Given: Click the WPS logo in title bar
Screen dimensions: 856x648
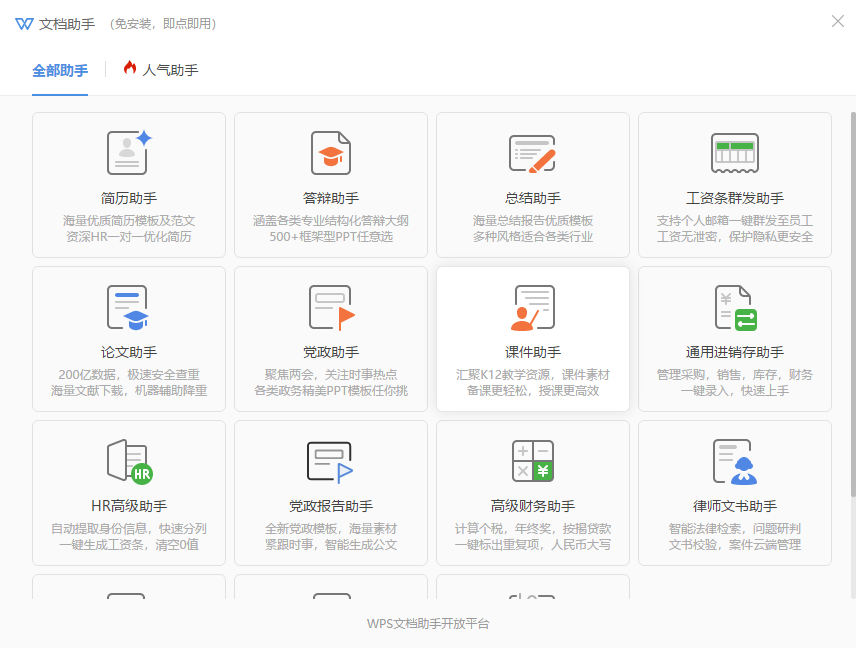Looking at the screenshot, I should point(24,23).
